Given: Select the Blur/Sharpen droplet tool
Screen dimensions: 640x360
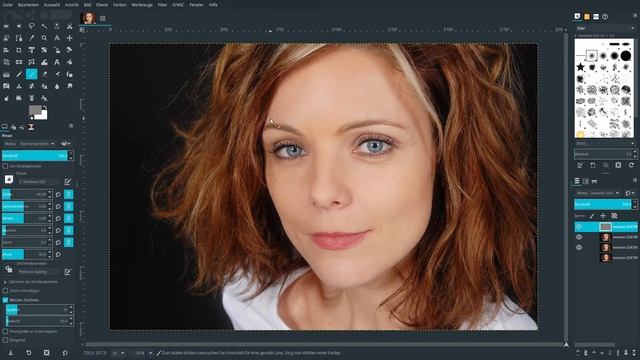Looking at the screenshot, I should coord(57,86).
